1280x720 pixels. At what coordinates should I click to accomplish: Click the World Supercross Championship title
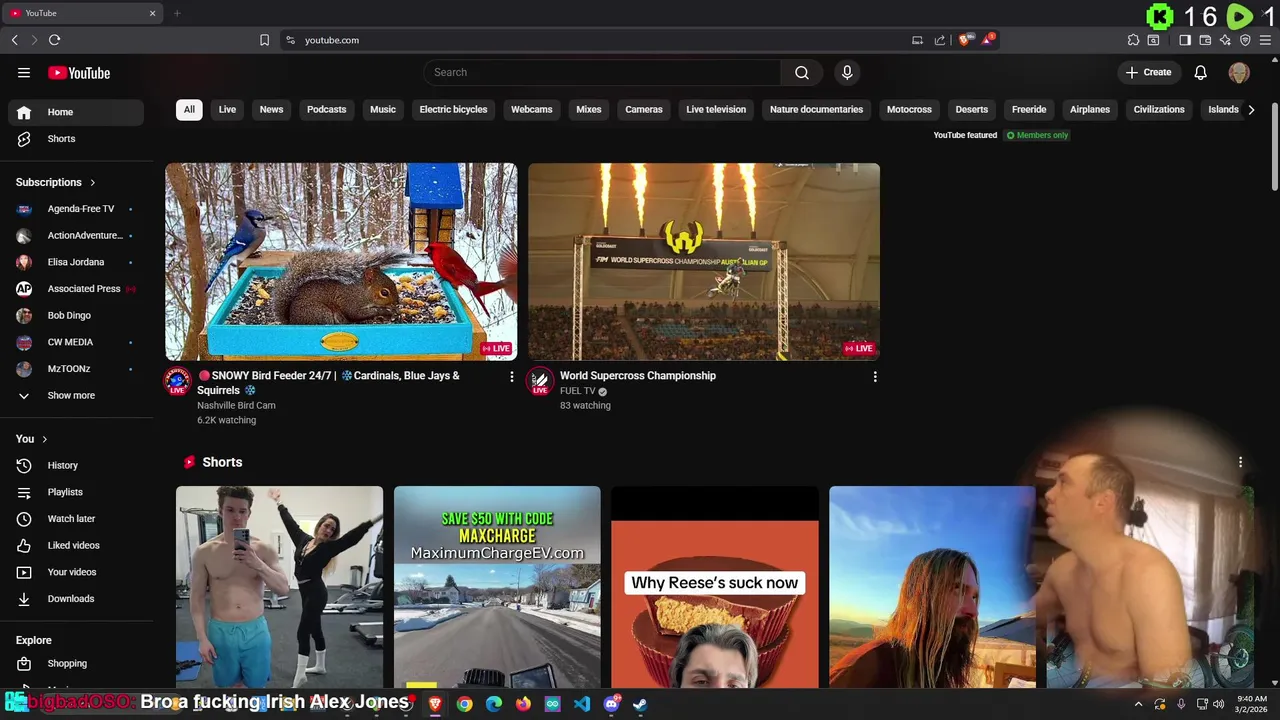638,376
